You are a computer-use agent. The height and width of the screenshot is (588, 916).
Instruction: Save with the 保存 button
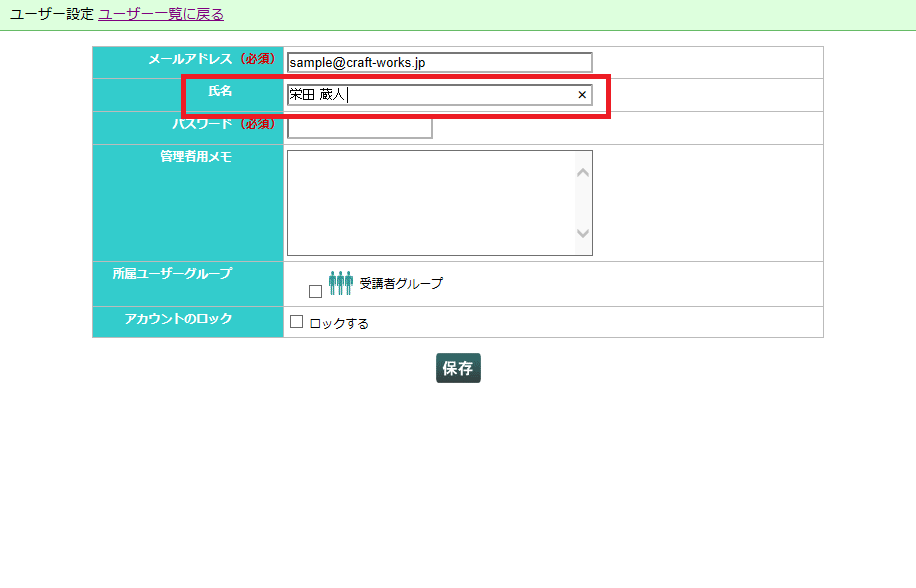[x=459, y=368]
